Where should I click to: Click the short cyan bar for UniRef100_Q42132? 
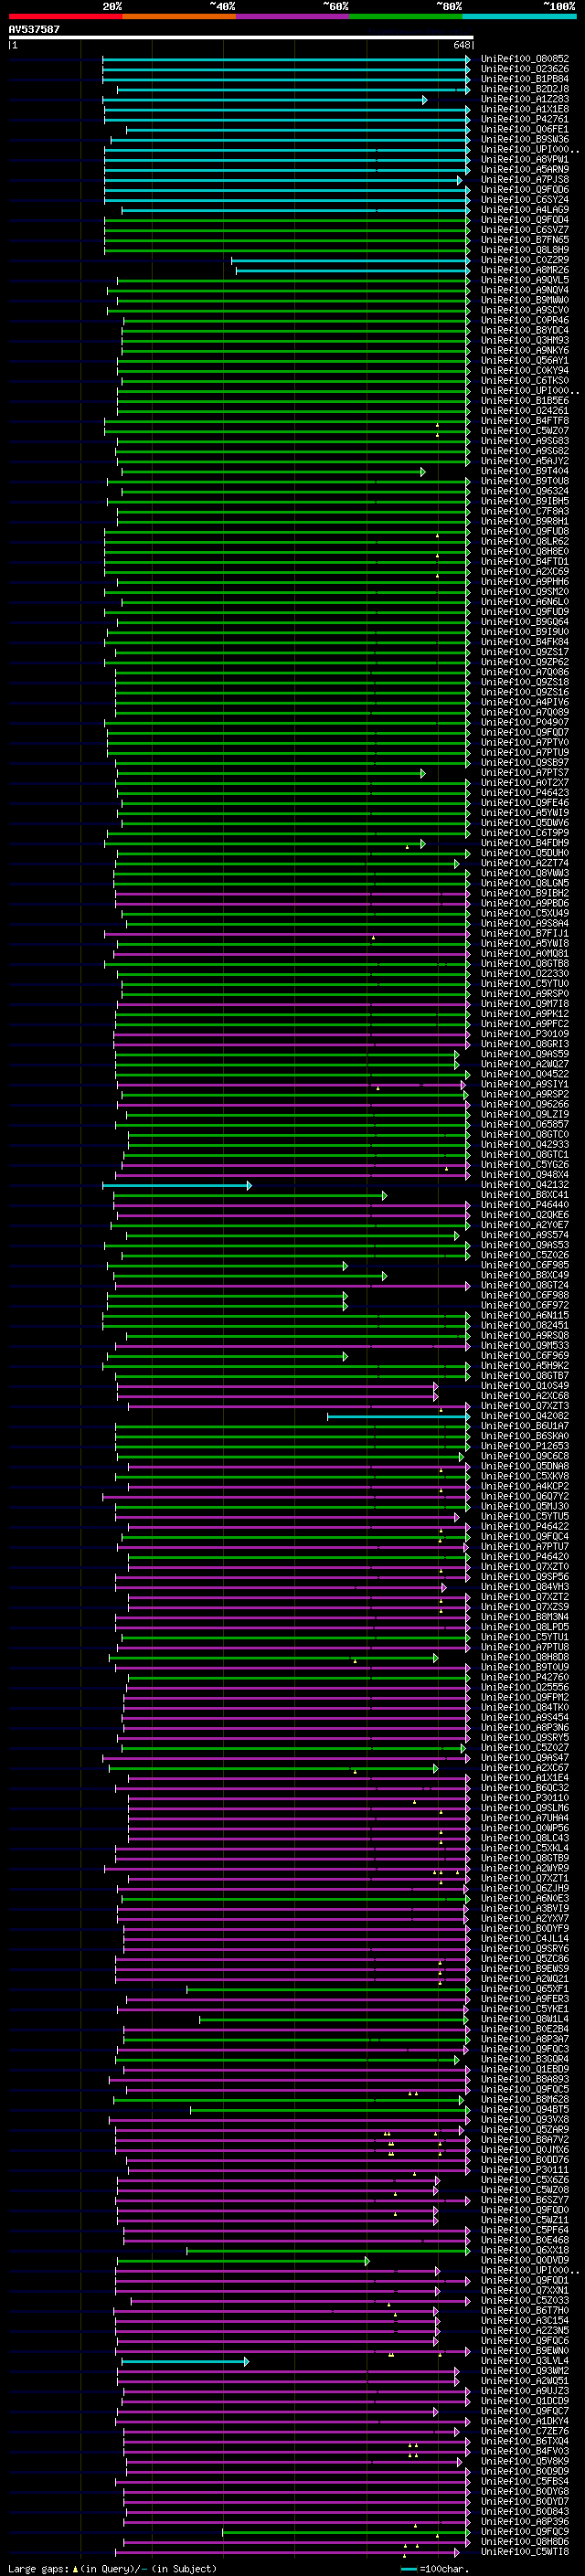coord(177,1185)
